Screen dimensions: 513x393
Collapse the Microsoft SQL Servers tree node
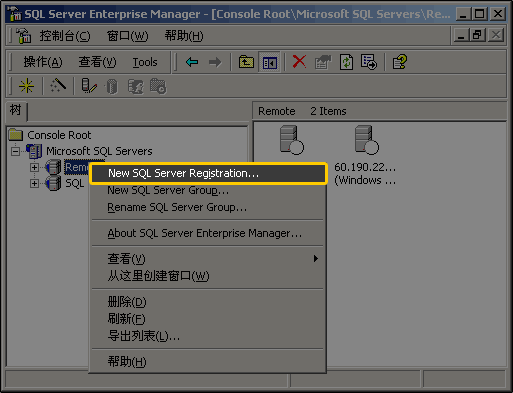15,151
